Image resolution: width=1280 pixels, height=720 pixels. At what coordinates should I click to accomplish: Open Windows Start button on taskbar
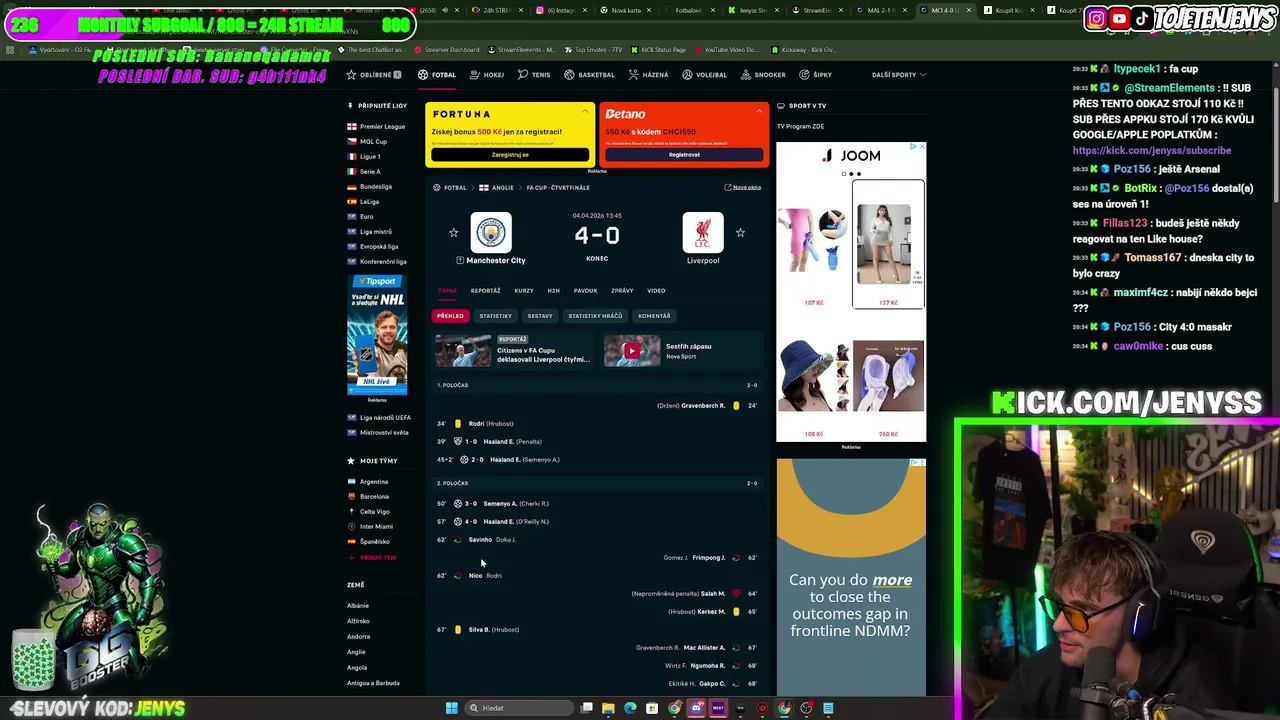tap(452, 708)
